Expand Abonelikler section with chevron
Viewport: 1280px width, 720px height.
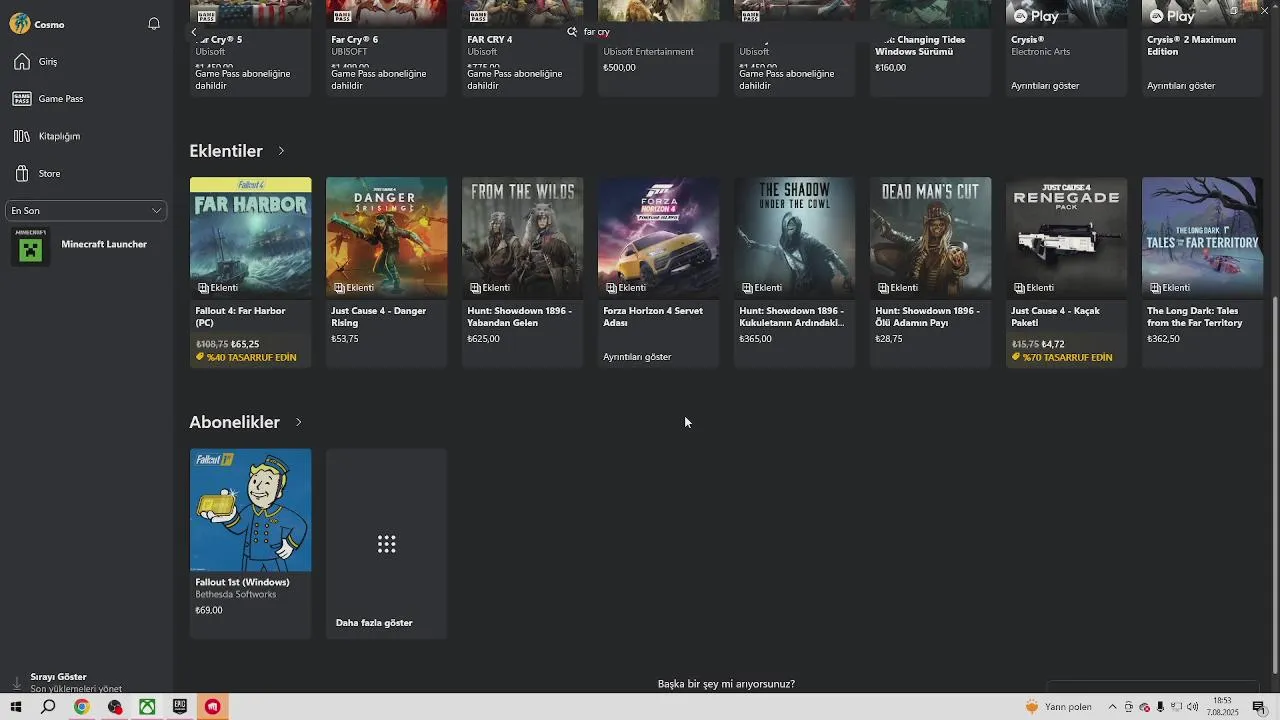[298, 422]
